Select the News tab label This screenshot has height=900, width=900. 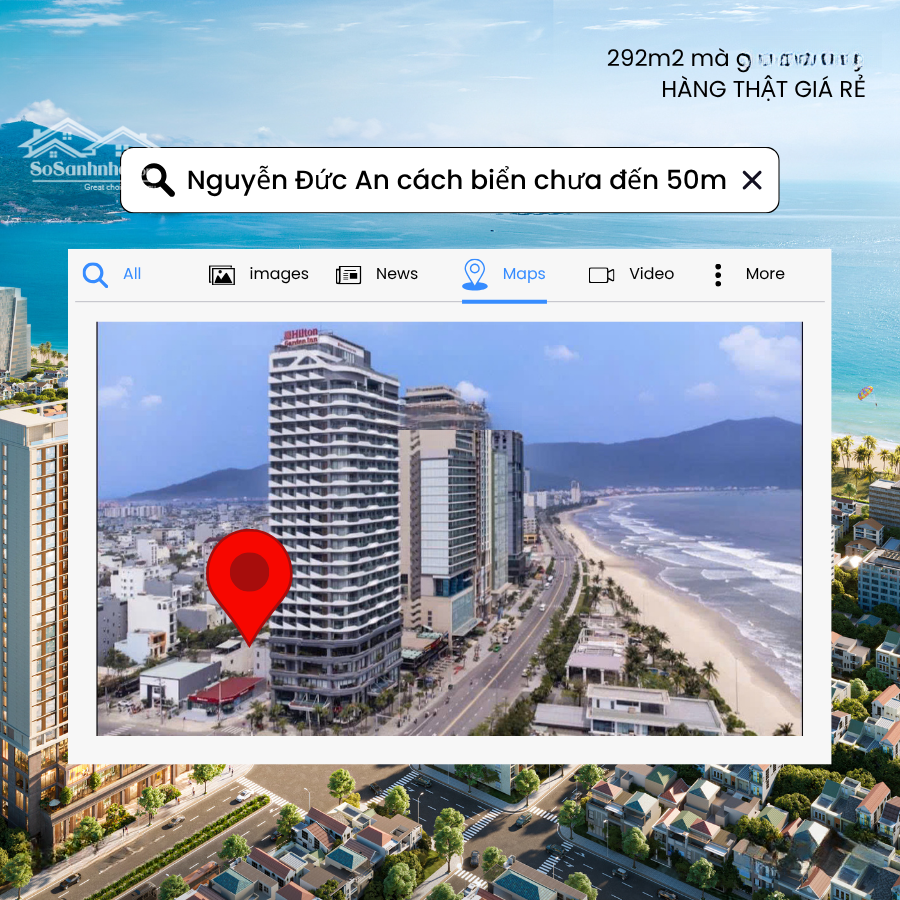pos(397,274)
